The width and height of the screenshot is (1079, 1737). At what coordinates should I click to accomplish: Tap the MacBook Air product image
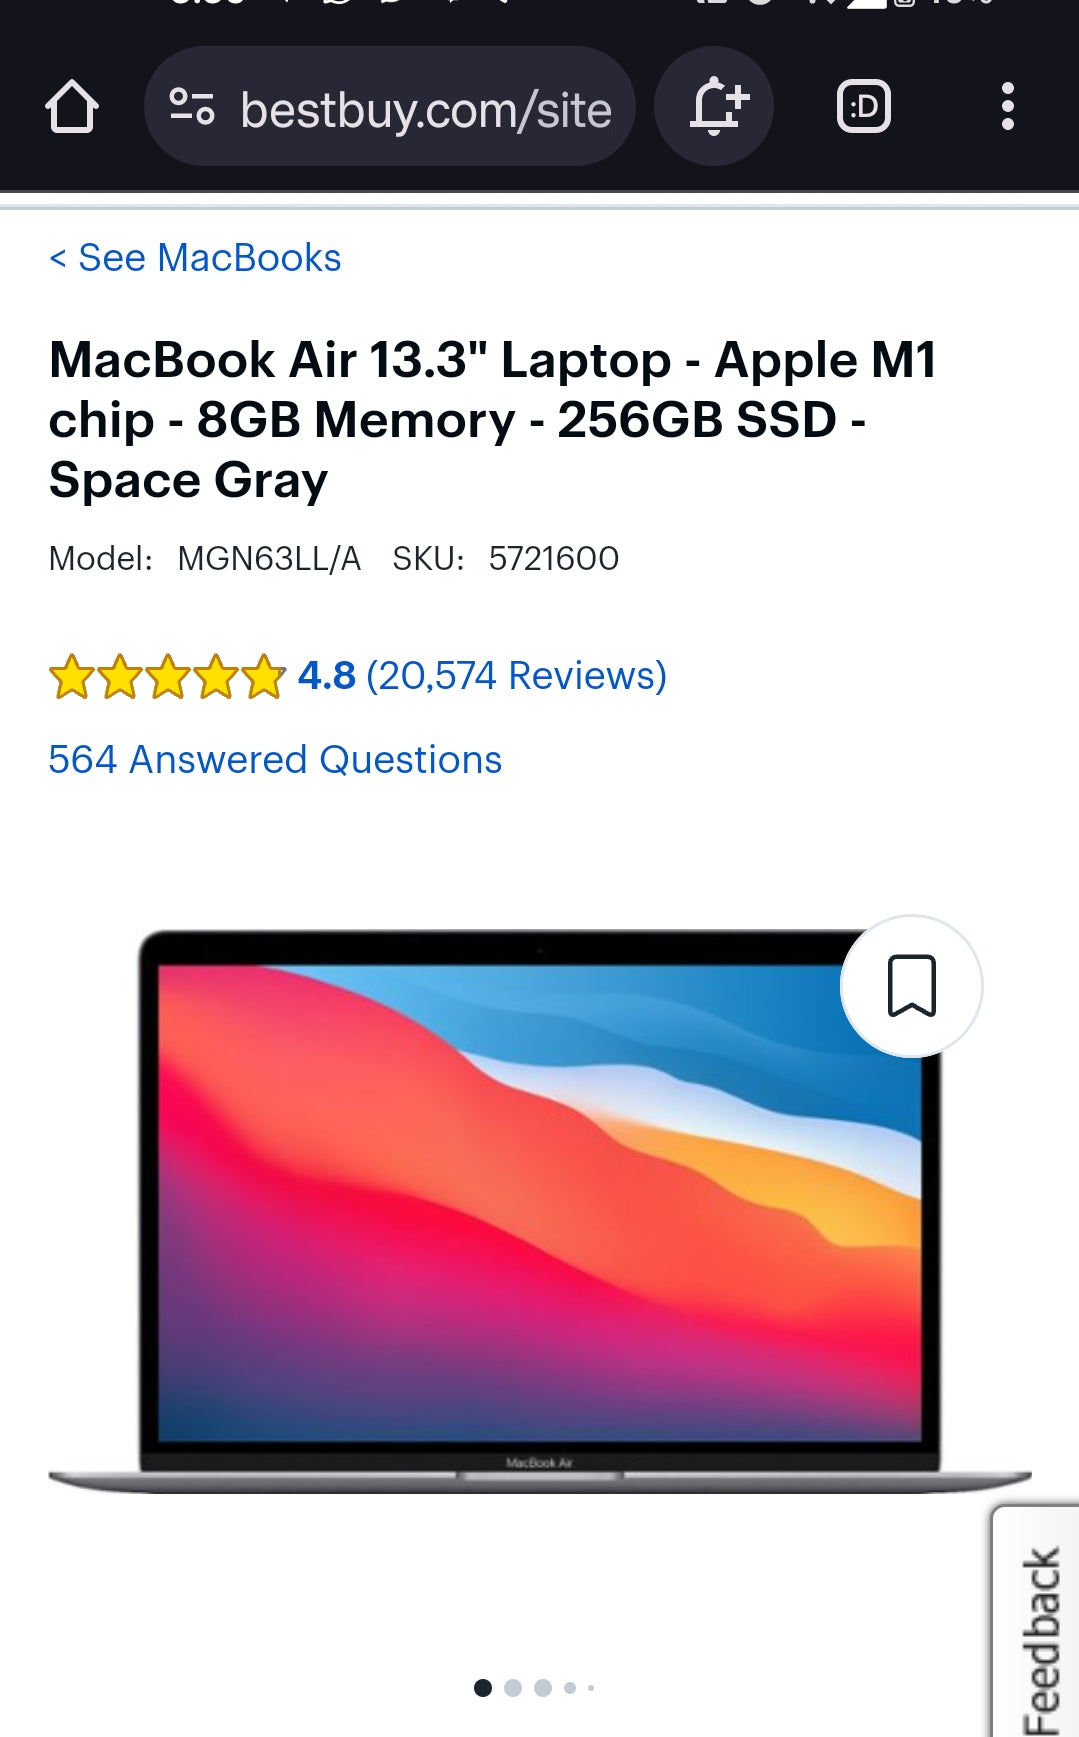(540, 1212)
